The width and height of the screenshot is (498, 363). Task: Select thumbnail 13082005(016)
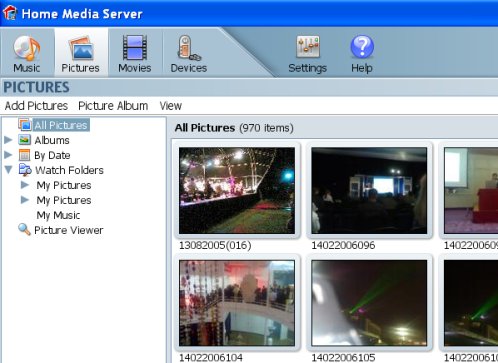pos(237,190)
